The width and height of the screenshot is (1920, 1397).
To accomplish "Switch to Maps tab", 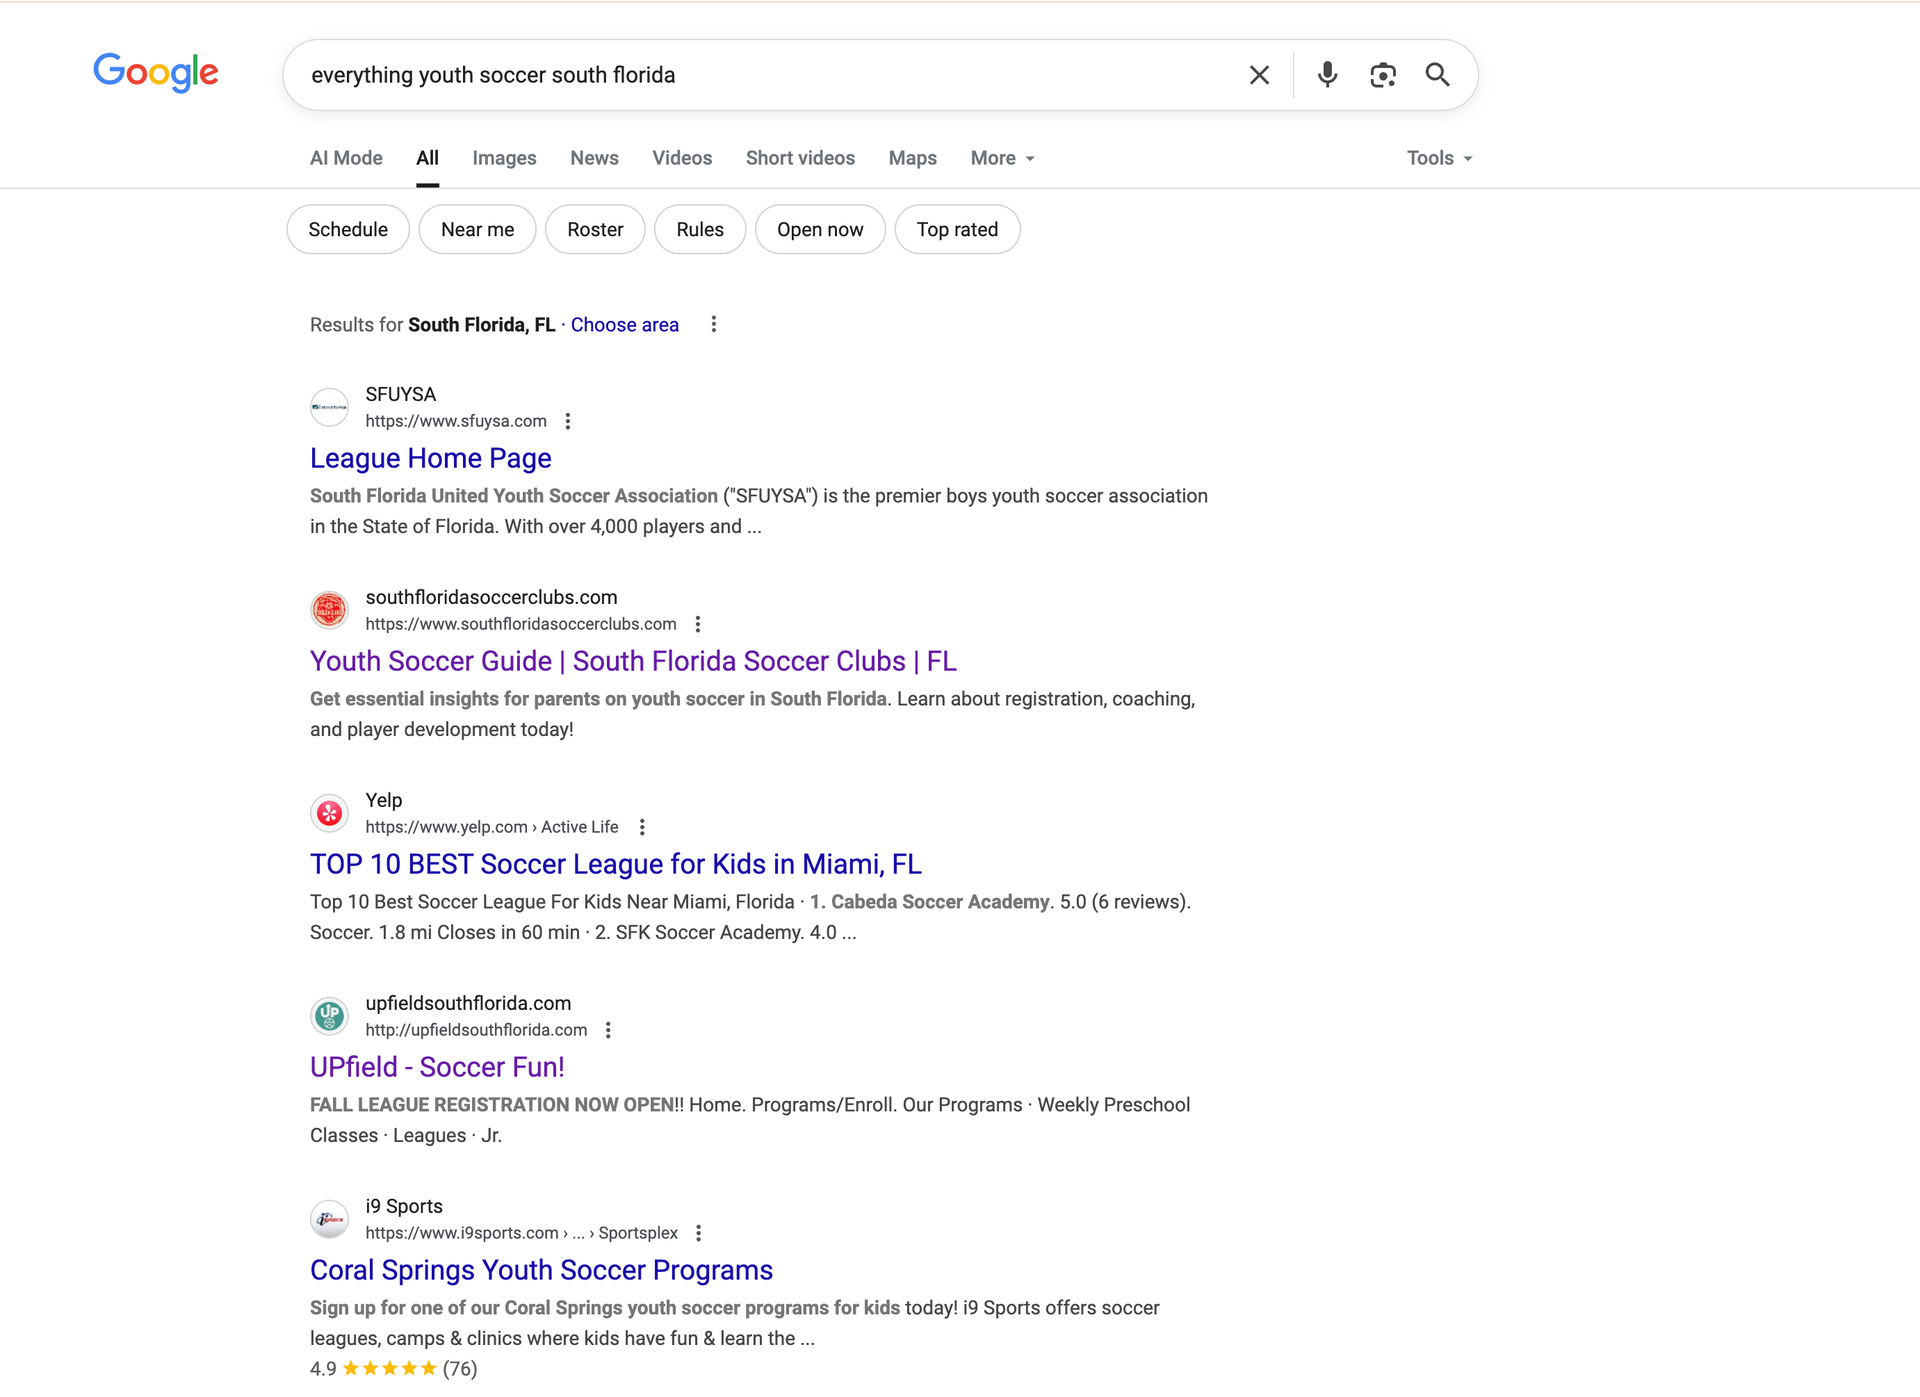I will (912, 158).
